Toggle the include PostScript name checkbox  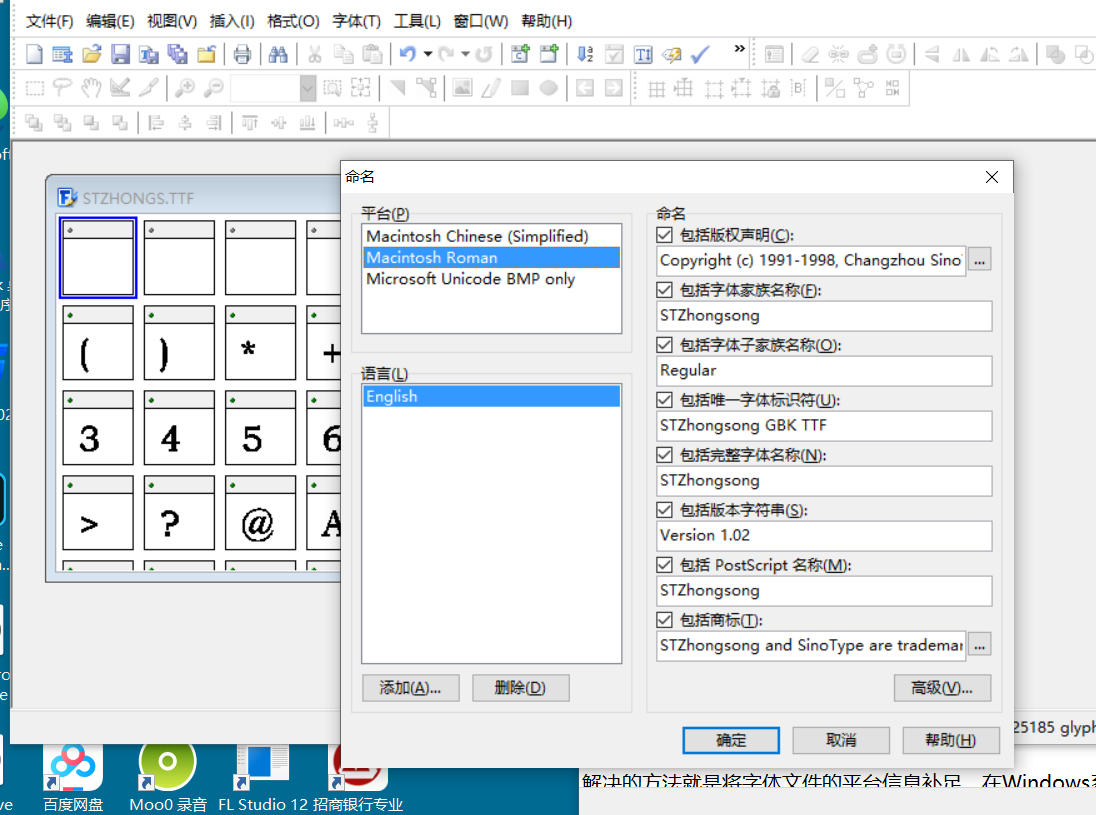pyautogui.click(x=664, y=565)
